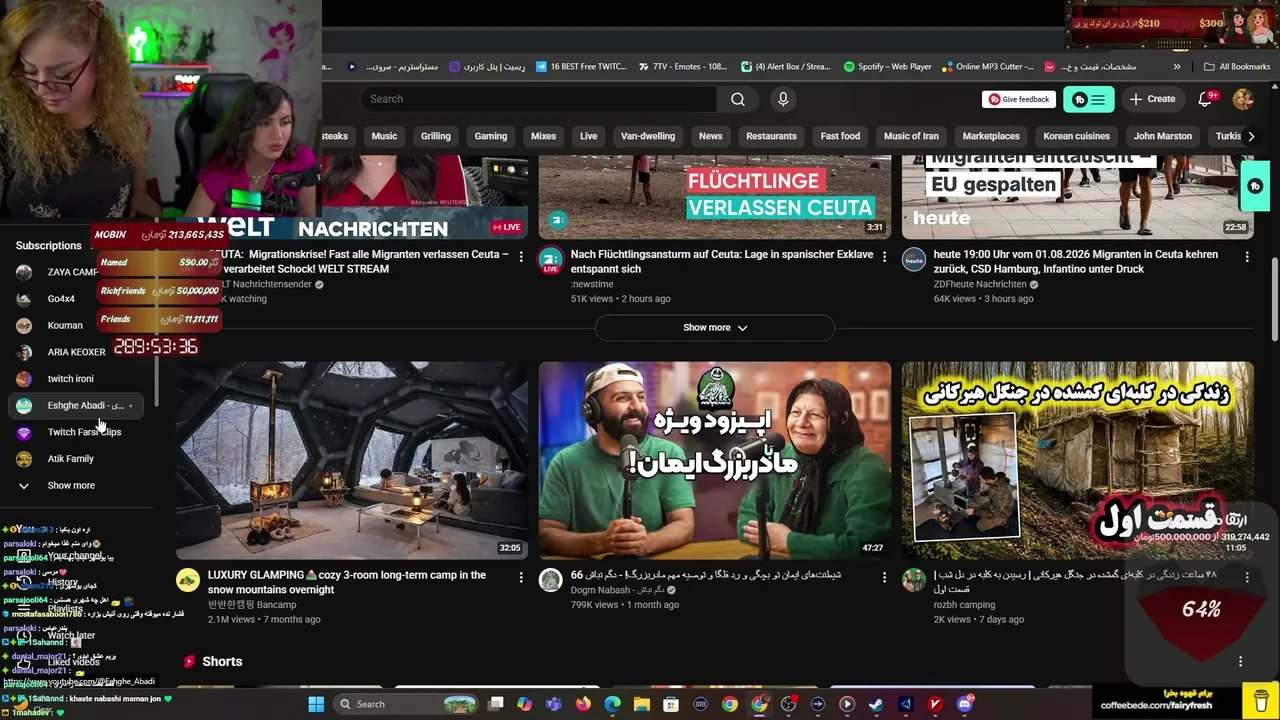Open the Alert Box / Stream bookmark
Viewport: 1280px width, 720px height.
[786, 67]
